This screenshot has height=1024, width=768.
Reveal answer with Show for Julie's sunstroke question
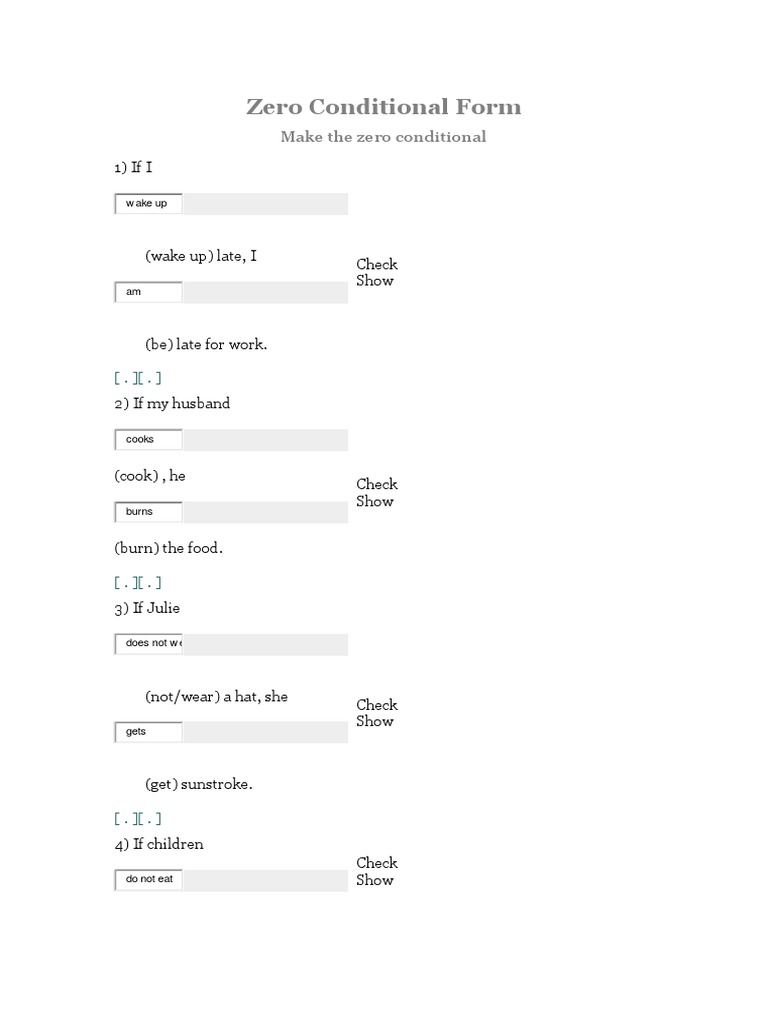(375, 721)
